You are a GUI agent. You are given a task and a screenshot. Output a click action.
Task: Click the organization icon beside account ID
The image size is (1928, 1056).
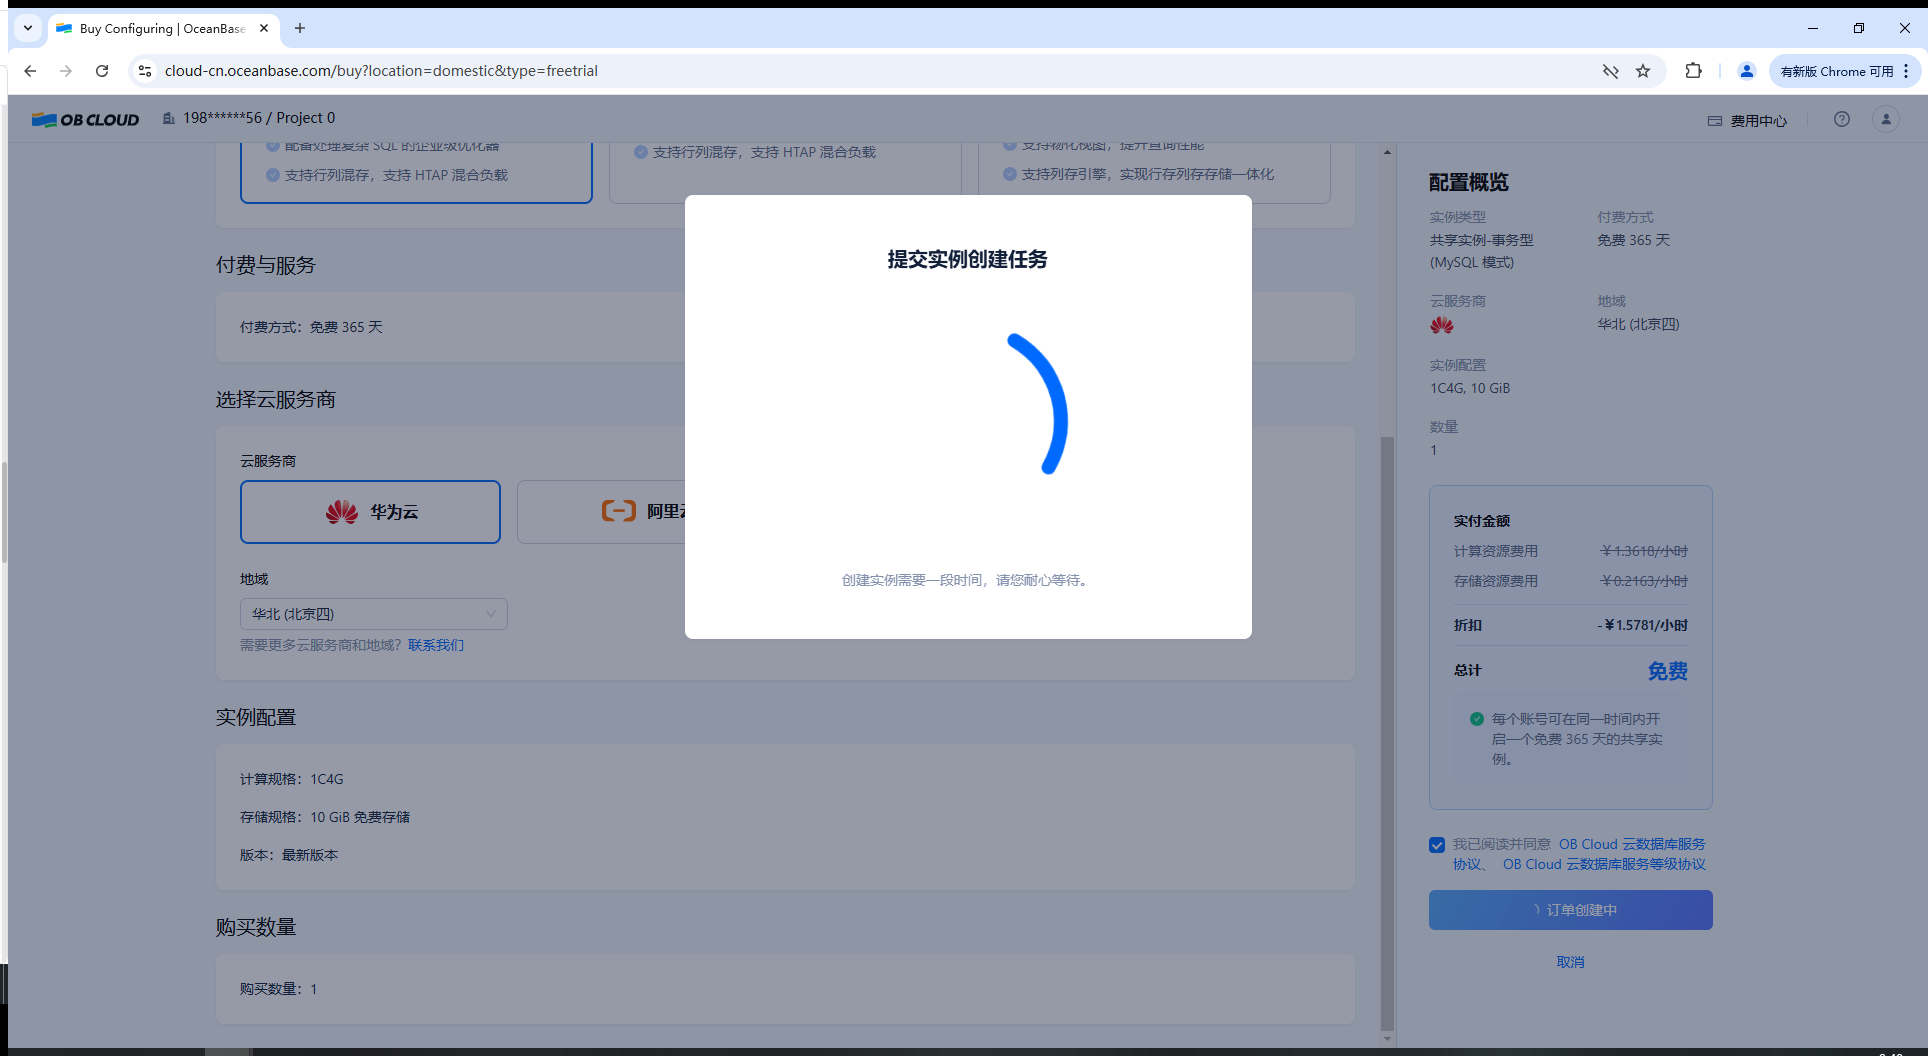169,118
